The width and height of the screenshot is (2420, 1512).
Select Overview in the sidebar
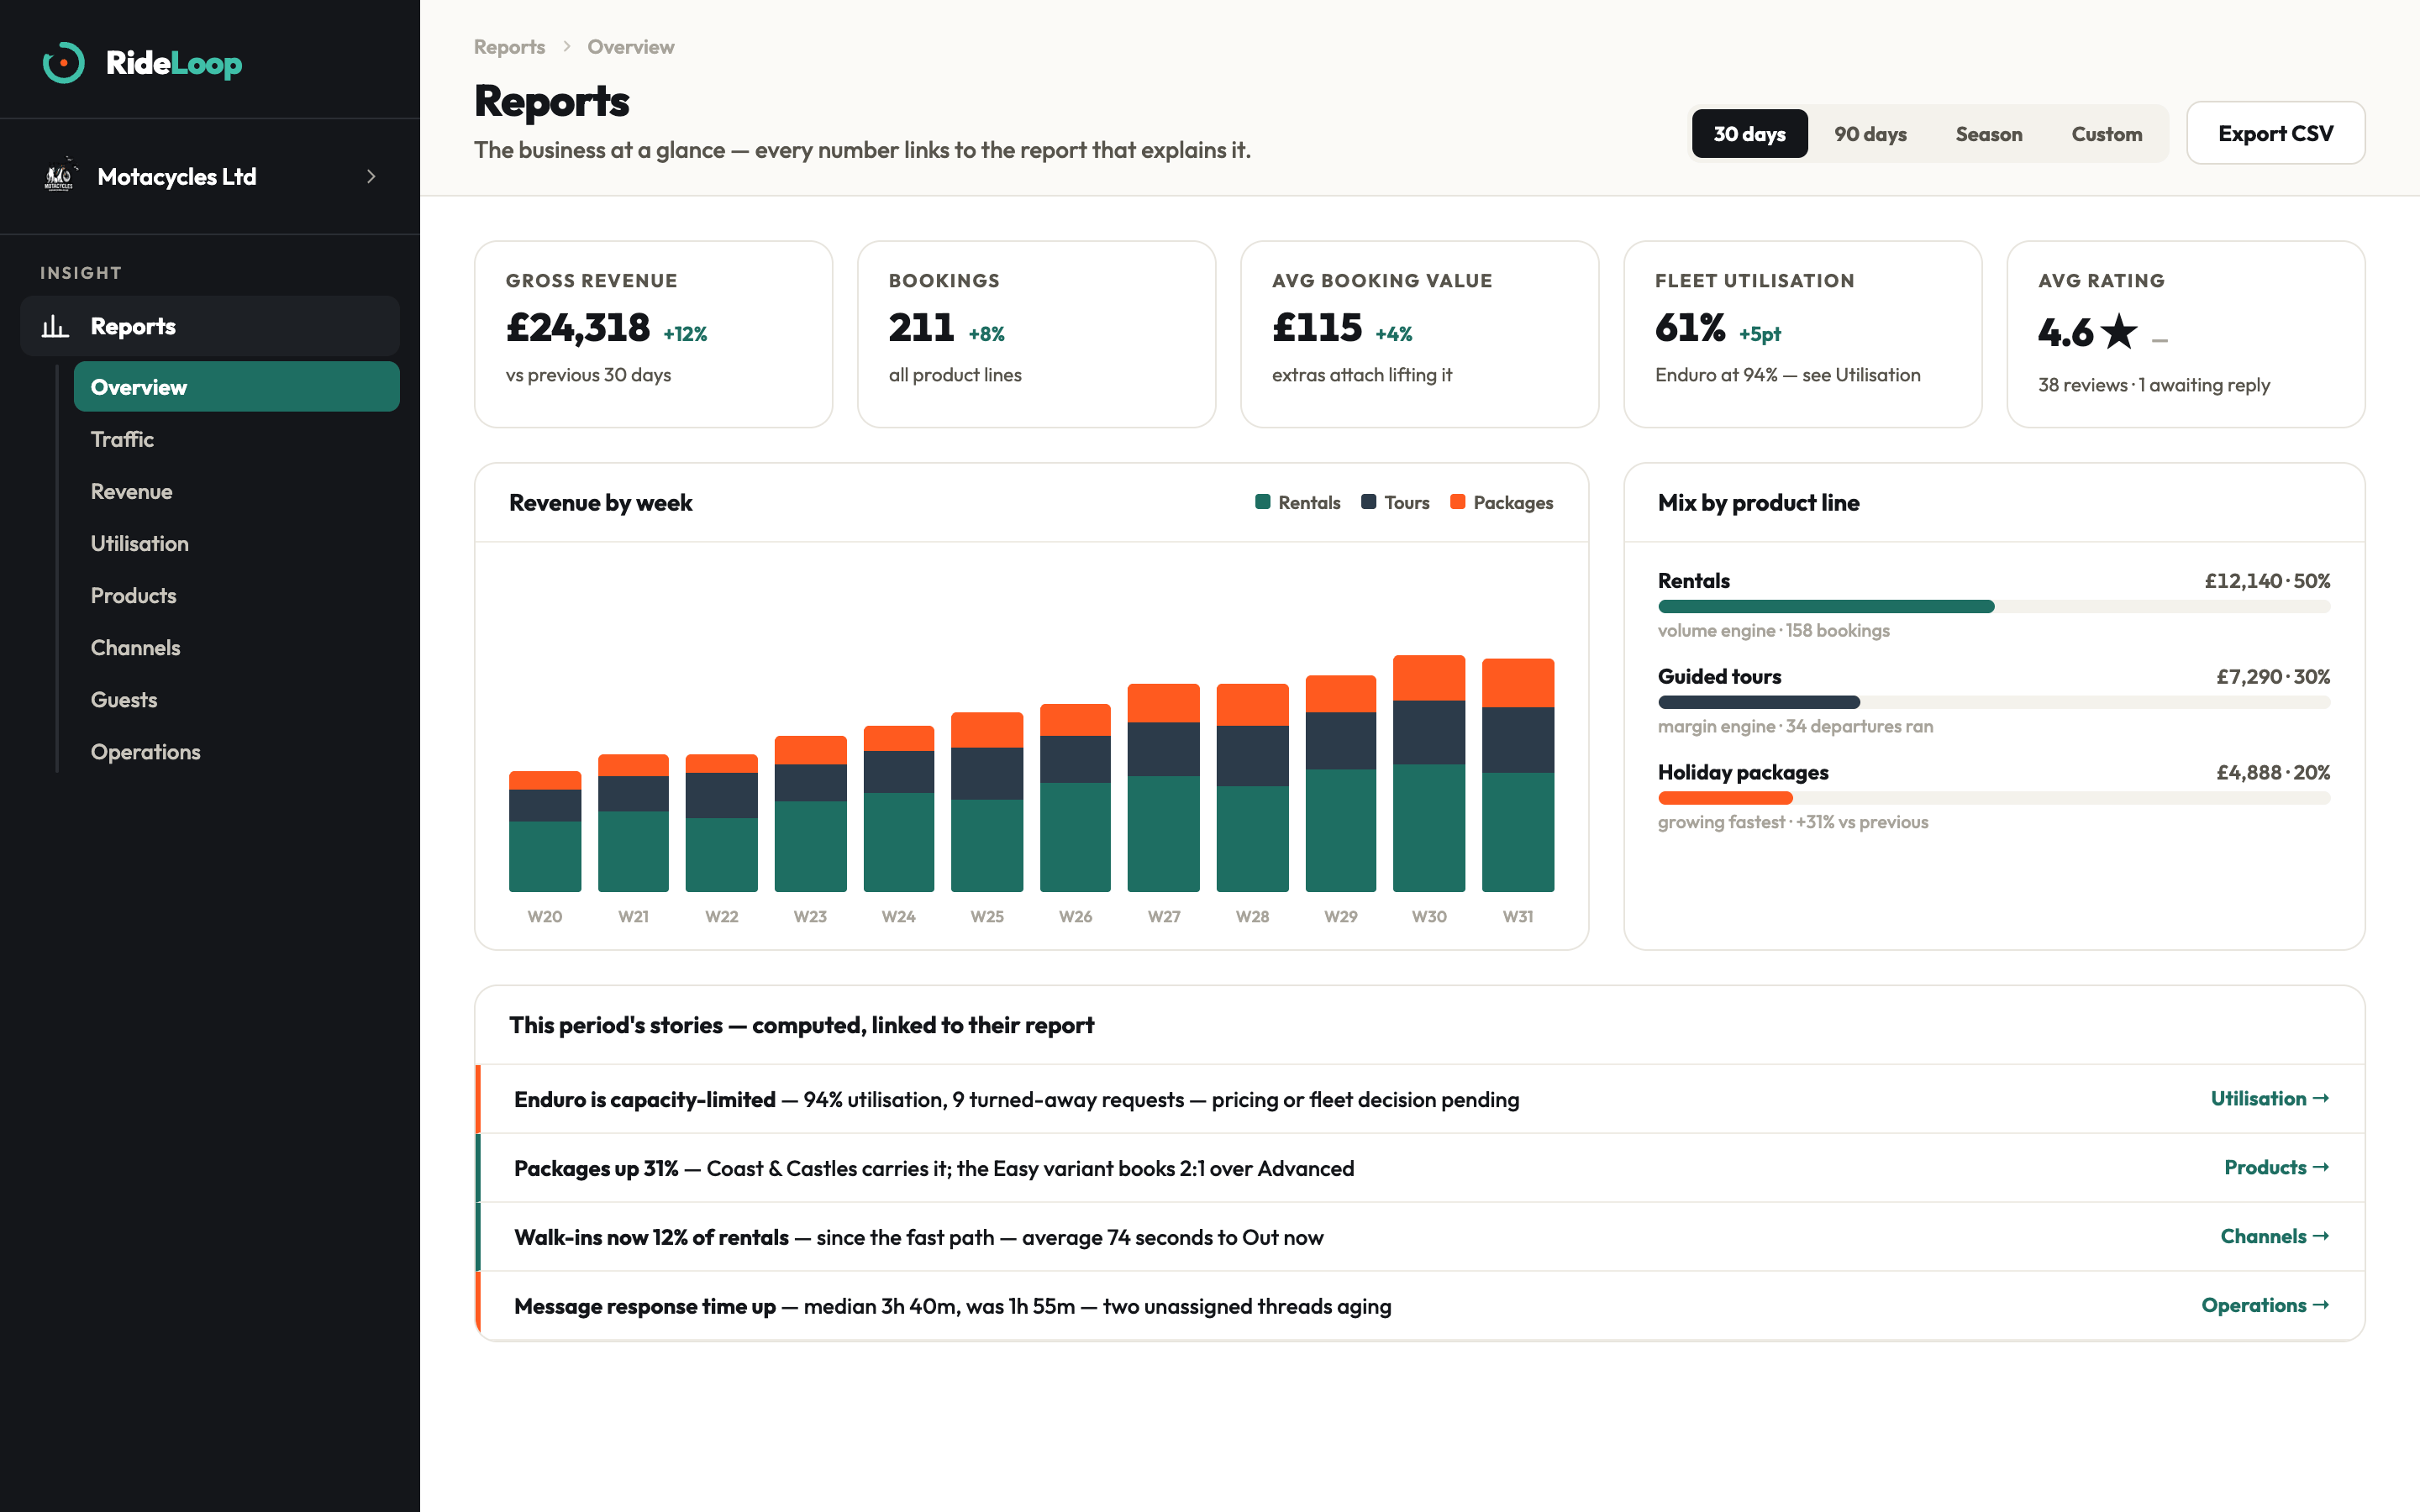237,387
